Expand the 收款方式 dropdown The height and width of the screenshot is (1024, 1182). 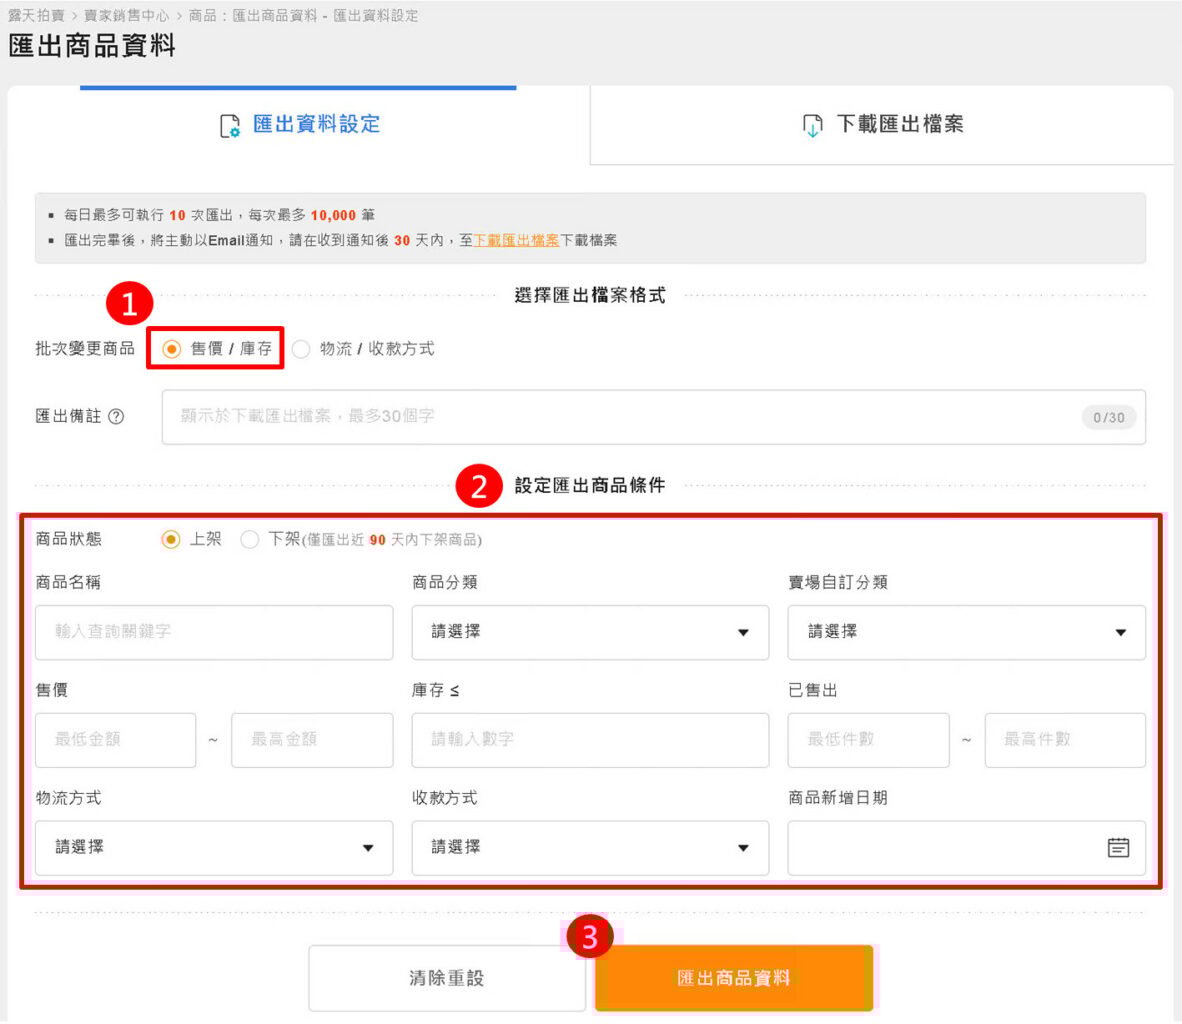pyautogui.click(x=590, y=848)
